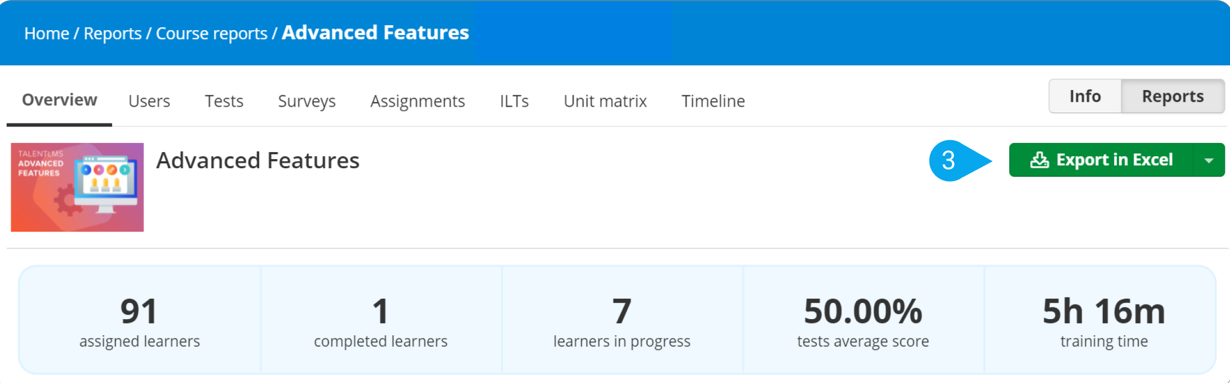The width and height of the screenshot is (1230, 383).
Task: Click the Export in Excel button
Action: click(x=1101, y=160)
